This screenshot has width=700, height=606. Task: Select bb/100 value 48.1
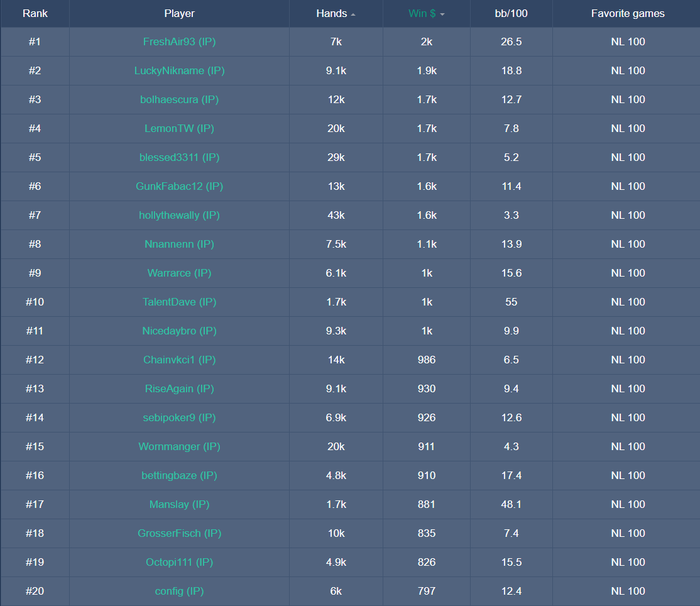tap(511, 504)
